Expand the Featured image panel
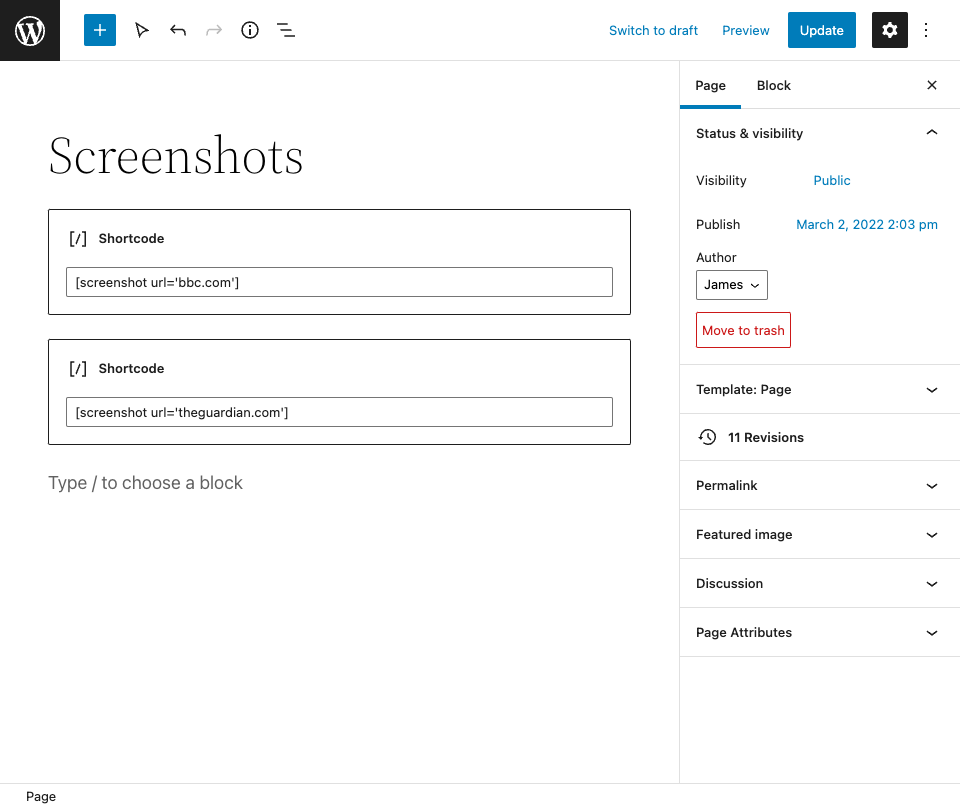This screenshot has width=960, height=808. pyautogui.click(x=818, y=534)
